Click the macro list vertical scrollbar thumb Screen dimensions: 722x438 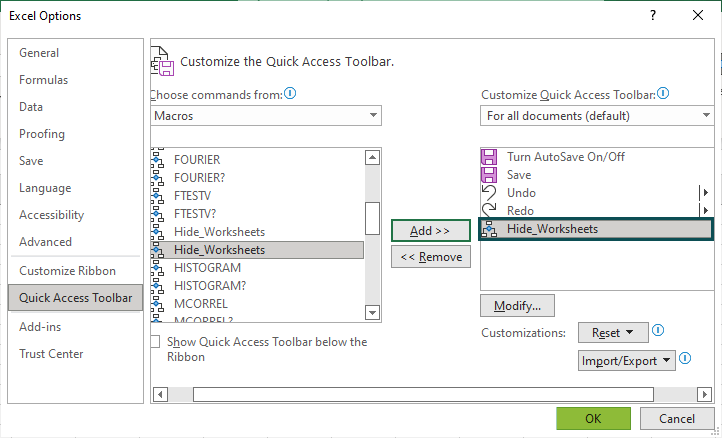(x=372, y=218)
